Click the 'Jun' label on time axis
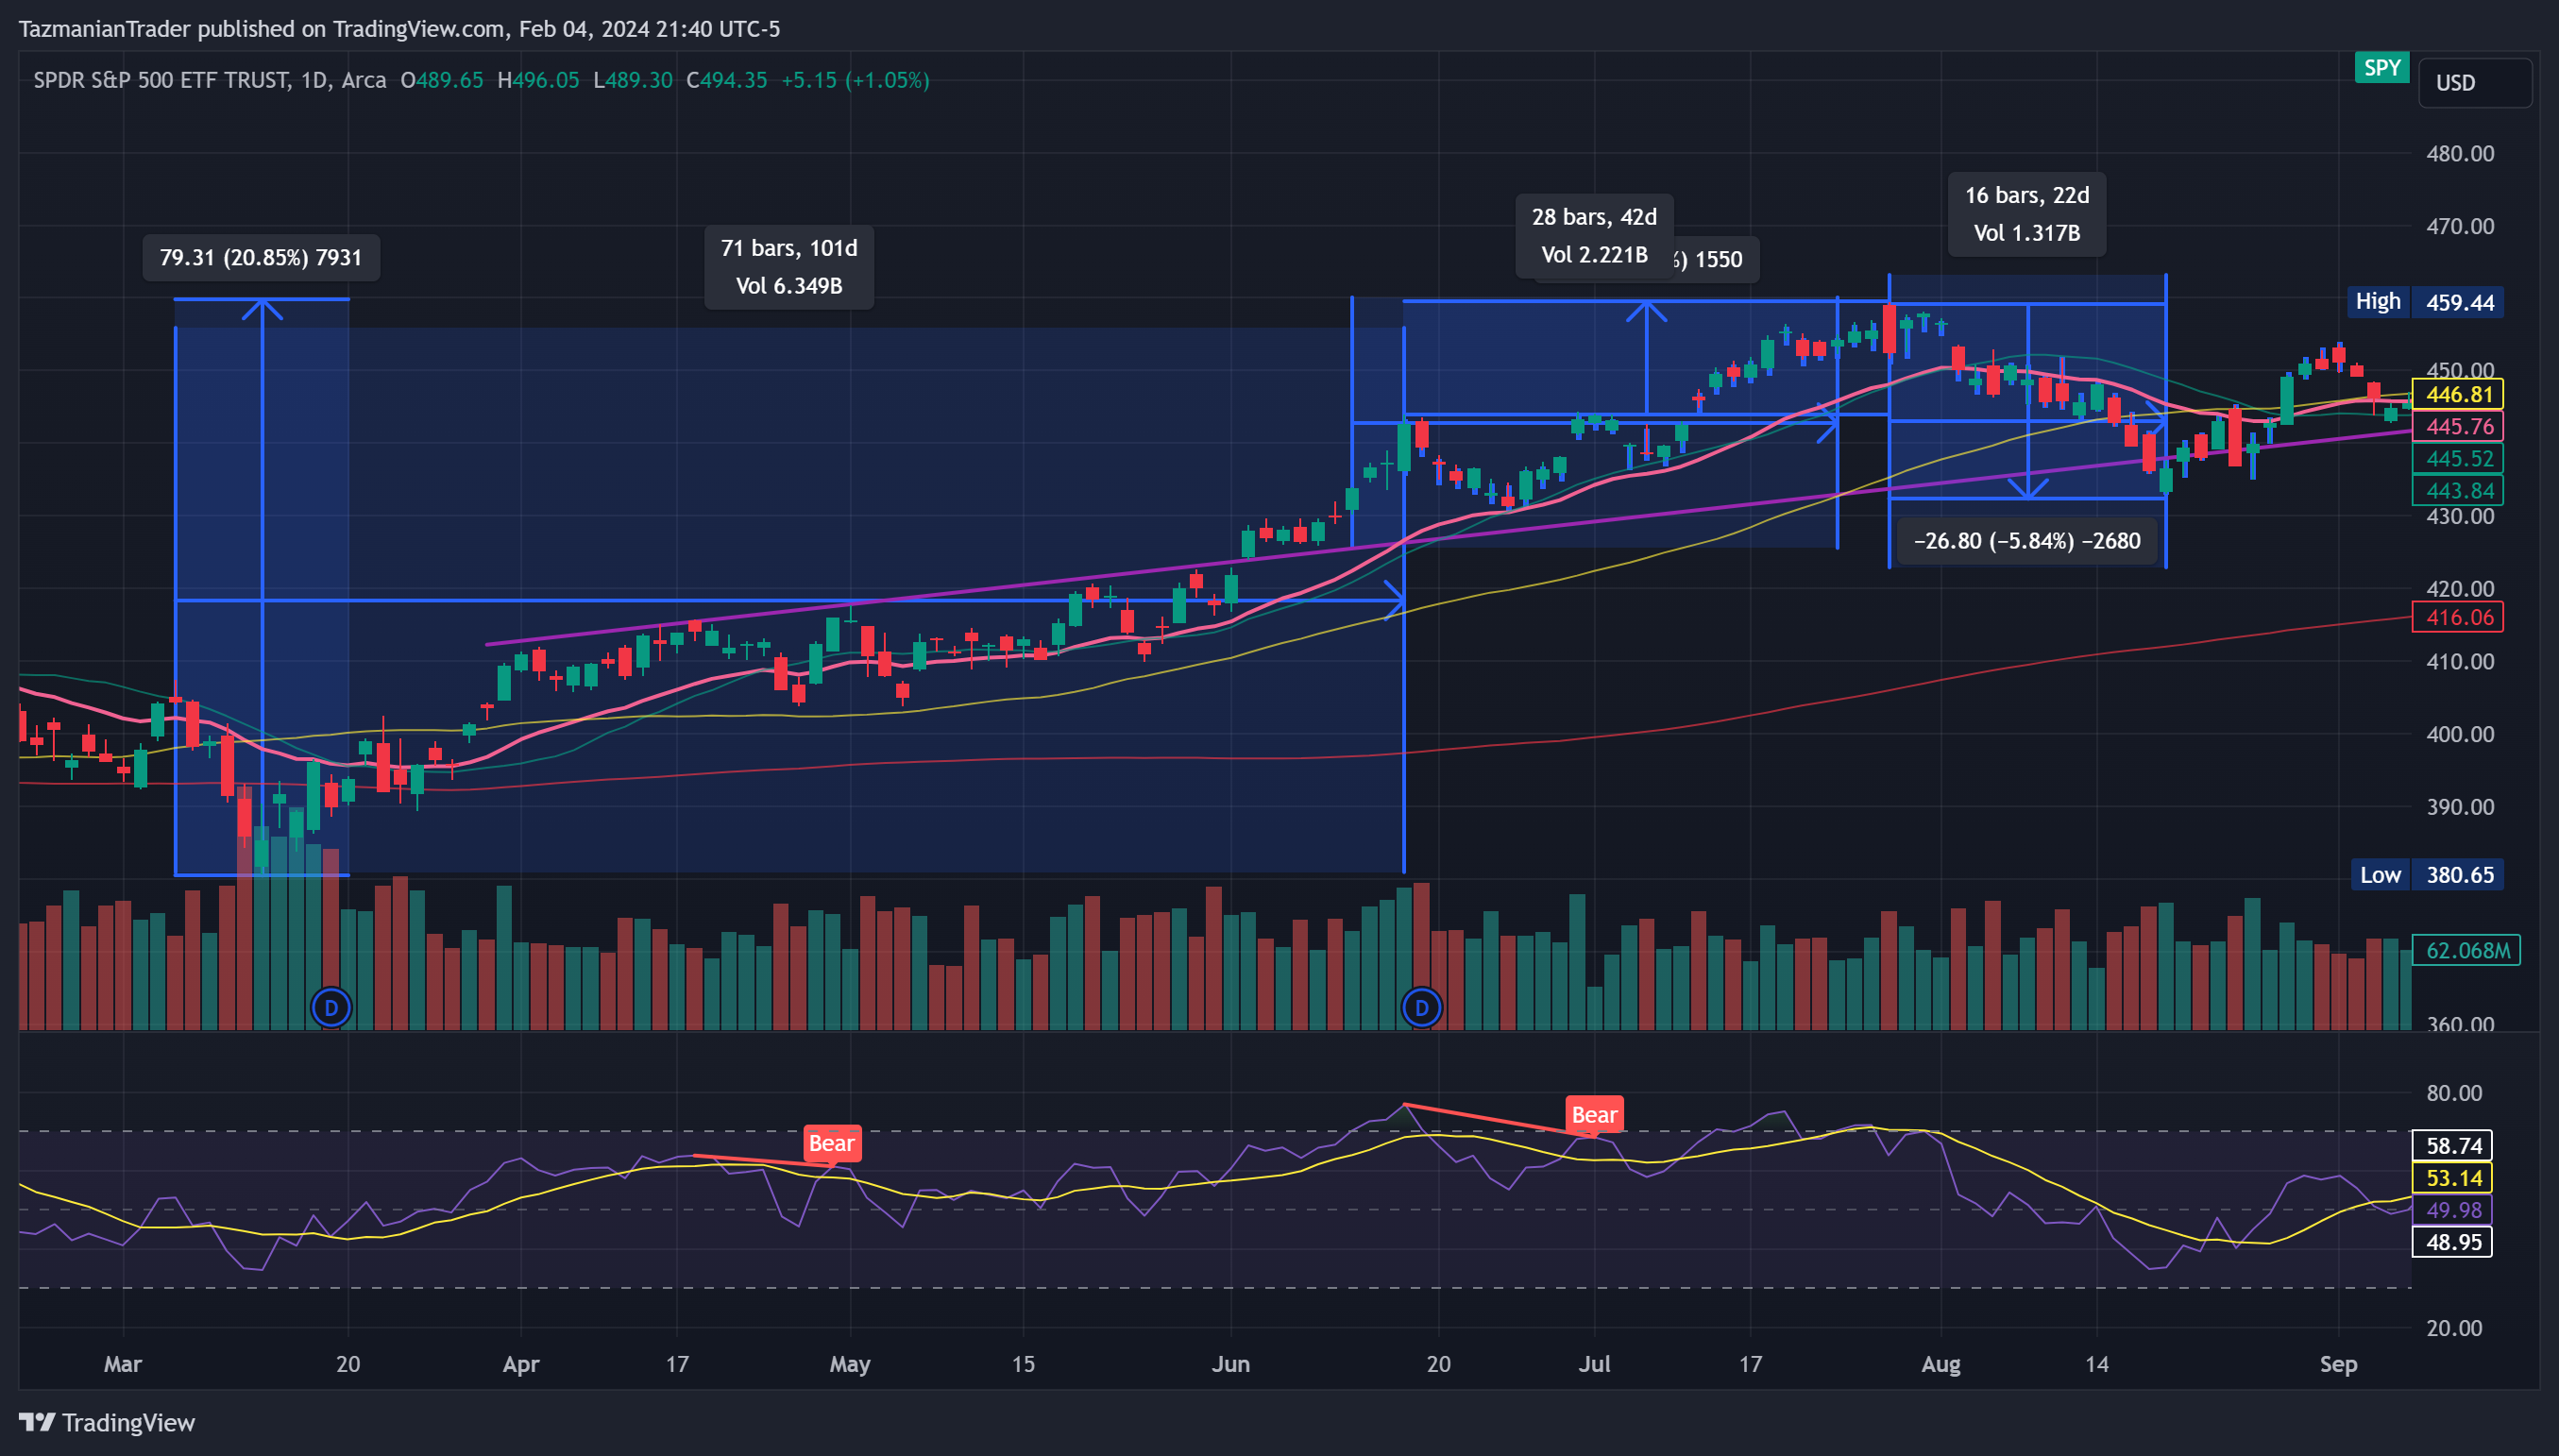The width and height of the screenshot is (2559, 1456). pos(1230,1364)
